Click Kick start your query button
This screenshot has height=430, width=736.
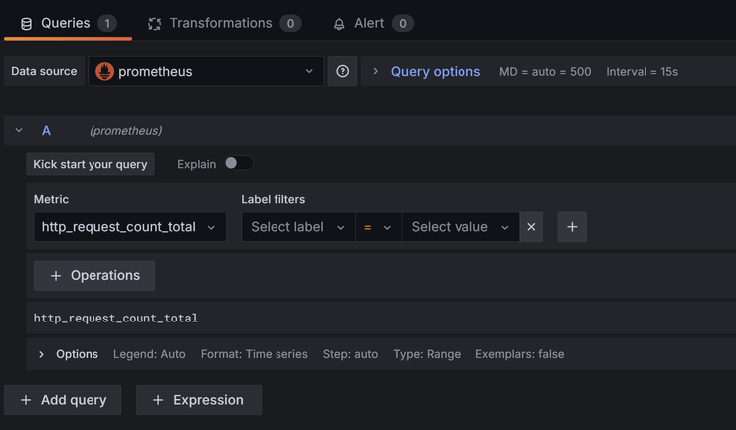(x=90, y=164)
